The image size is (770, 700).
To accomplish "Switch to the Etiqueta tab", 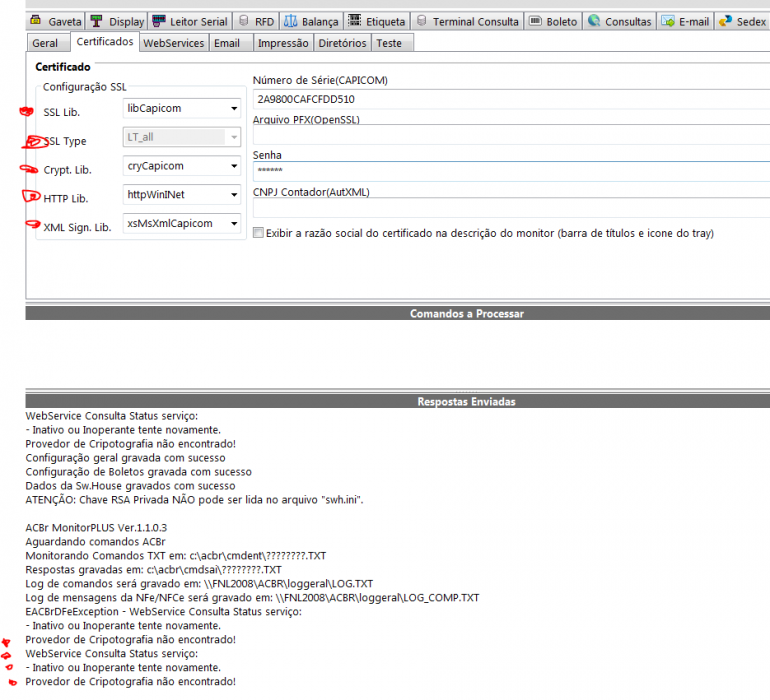I will 377,21.
